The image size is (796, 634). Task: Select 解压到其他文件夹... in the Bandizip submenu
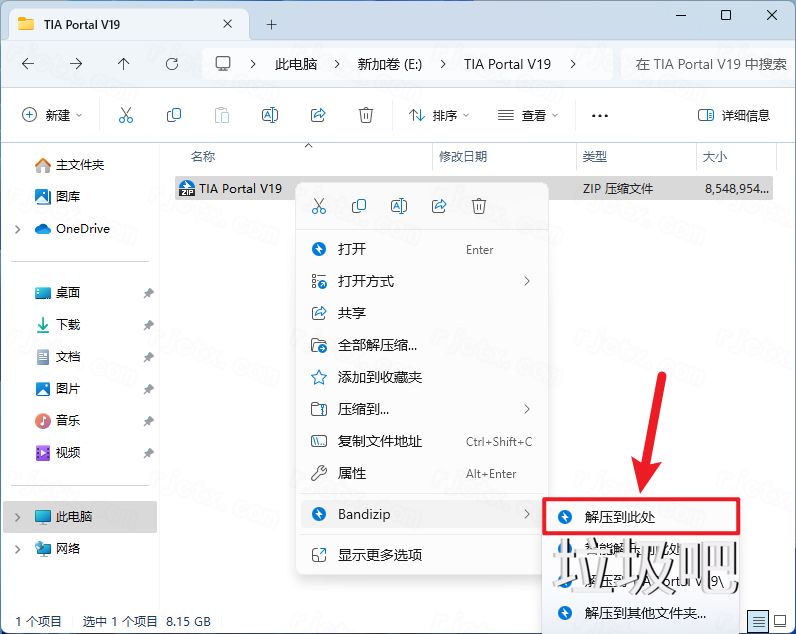(x=641, y=613)
